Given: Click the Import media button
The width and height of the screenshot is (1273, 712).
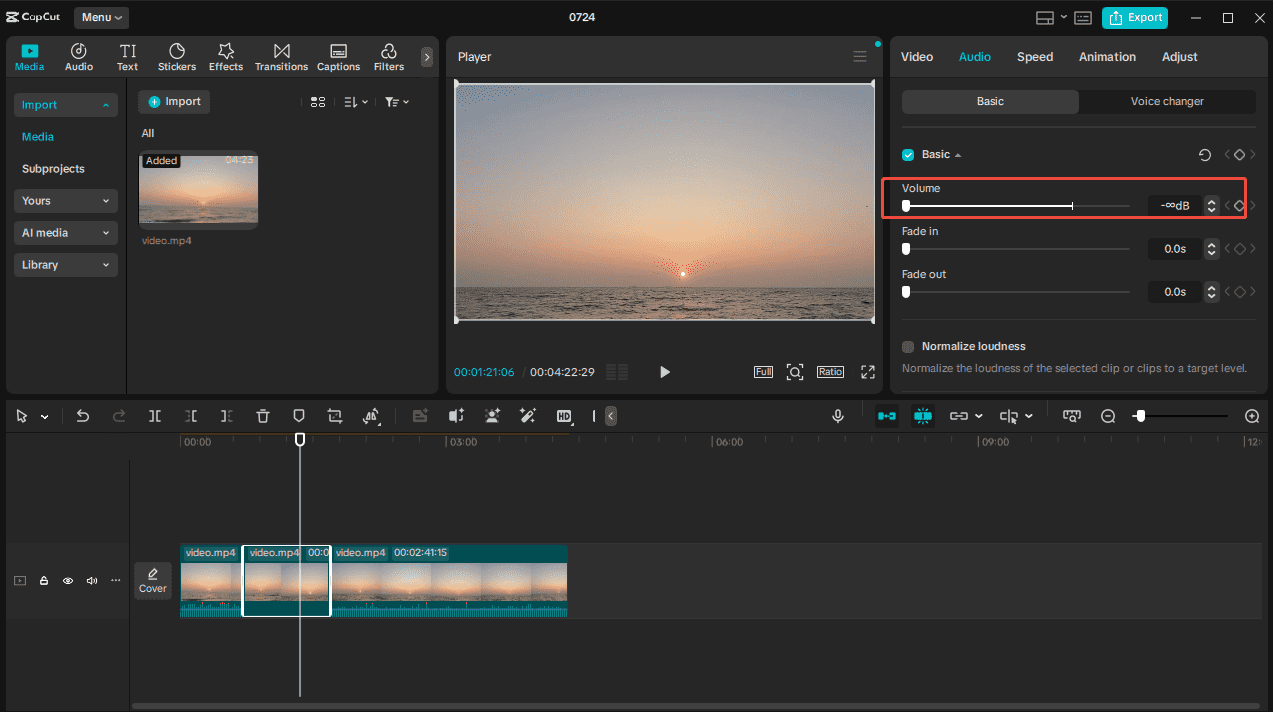Looking at the screenshot, I should [x=174, y=102].
